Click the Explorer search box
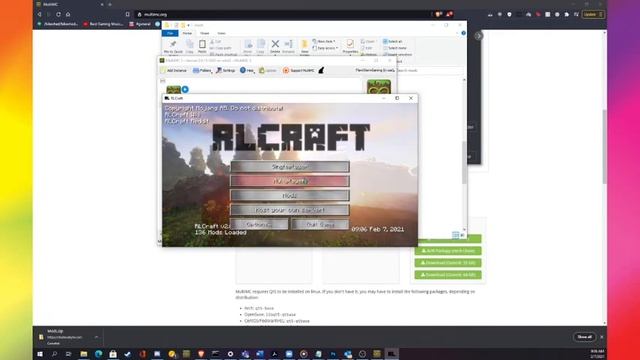The width and height of the screenshot is (640, 360). (429, 70)
